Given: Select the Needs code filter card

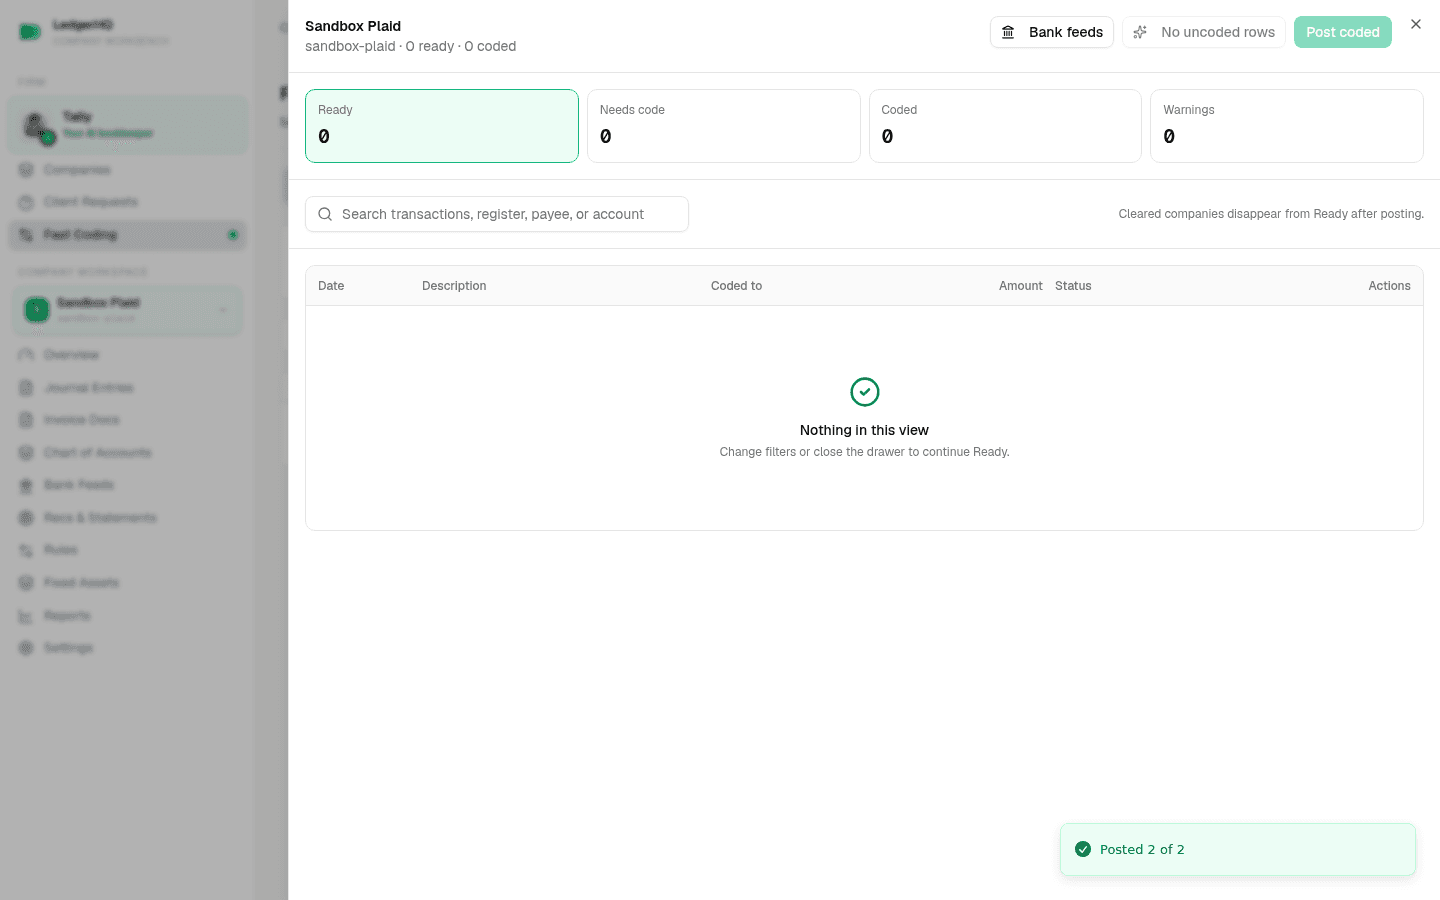Looking at the screenshot, I should 723,126.
